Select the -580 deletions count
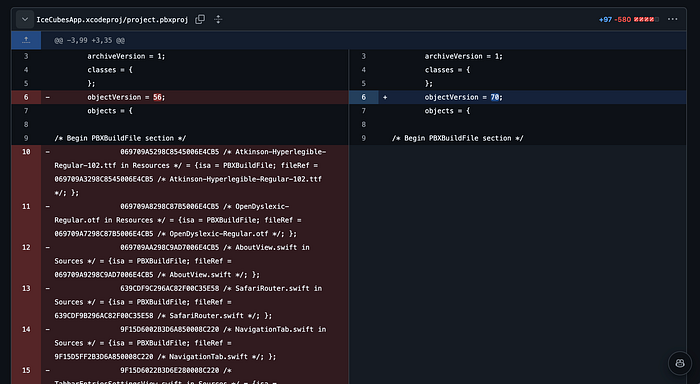The height and width of the screenshot is (384, 700). [622, 20]
